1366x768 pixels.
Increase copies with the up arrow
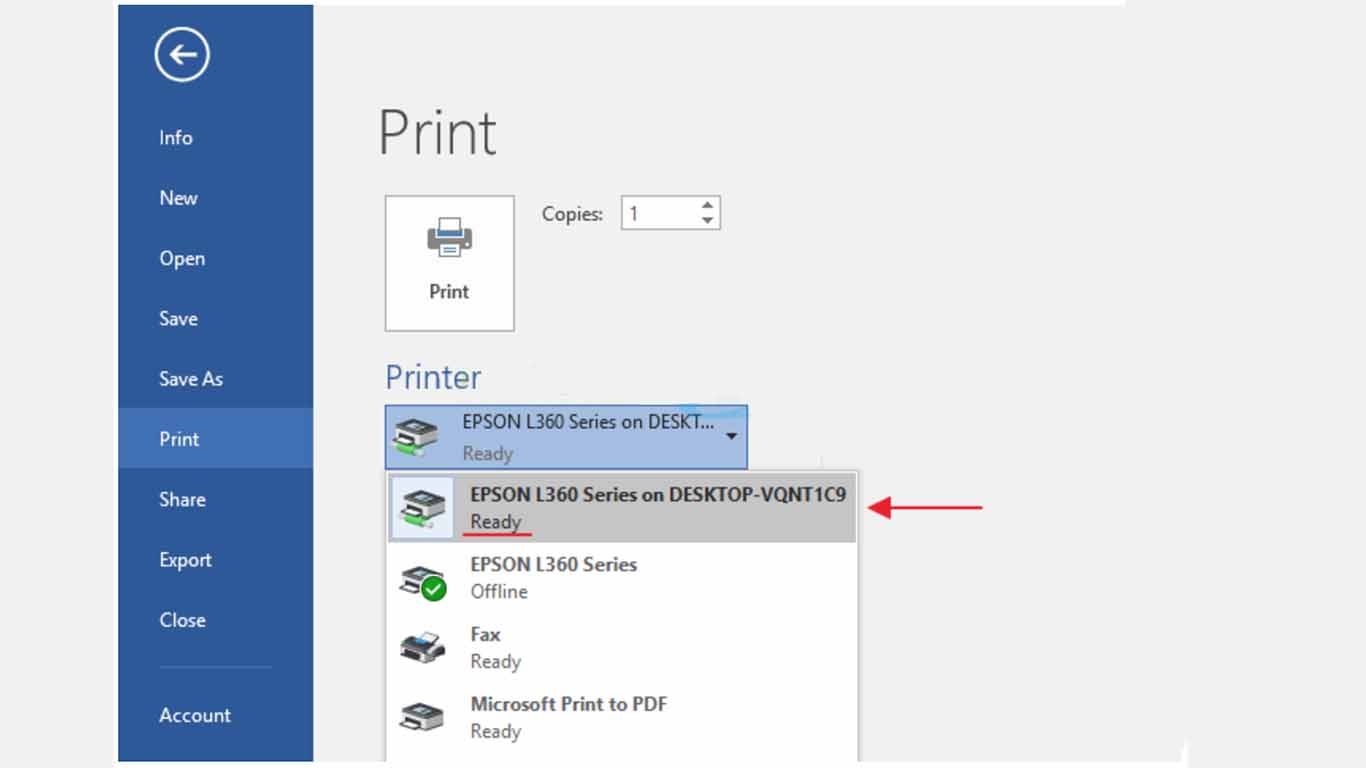708,205
